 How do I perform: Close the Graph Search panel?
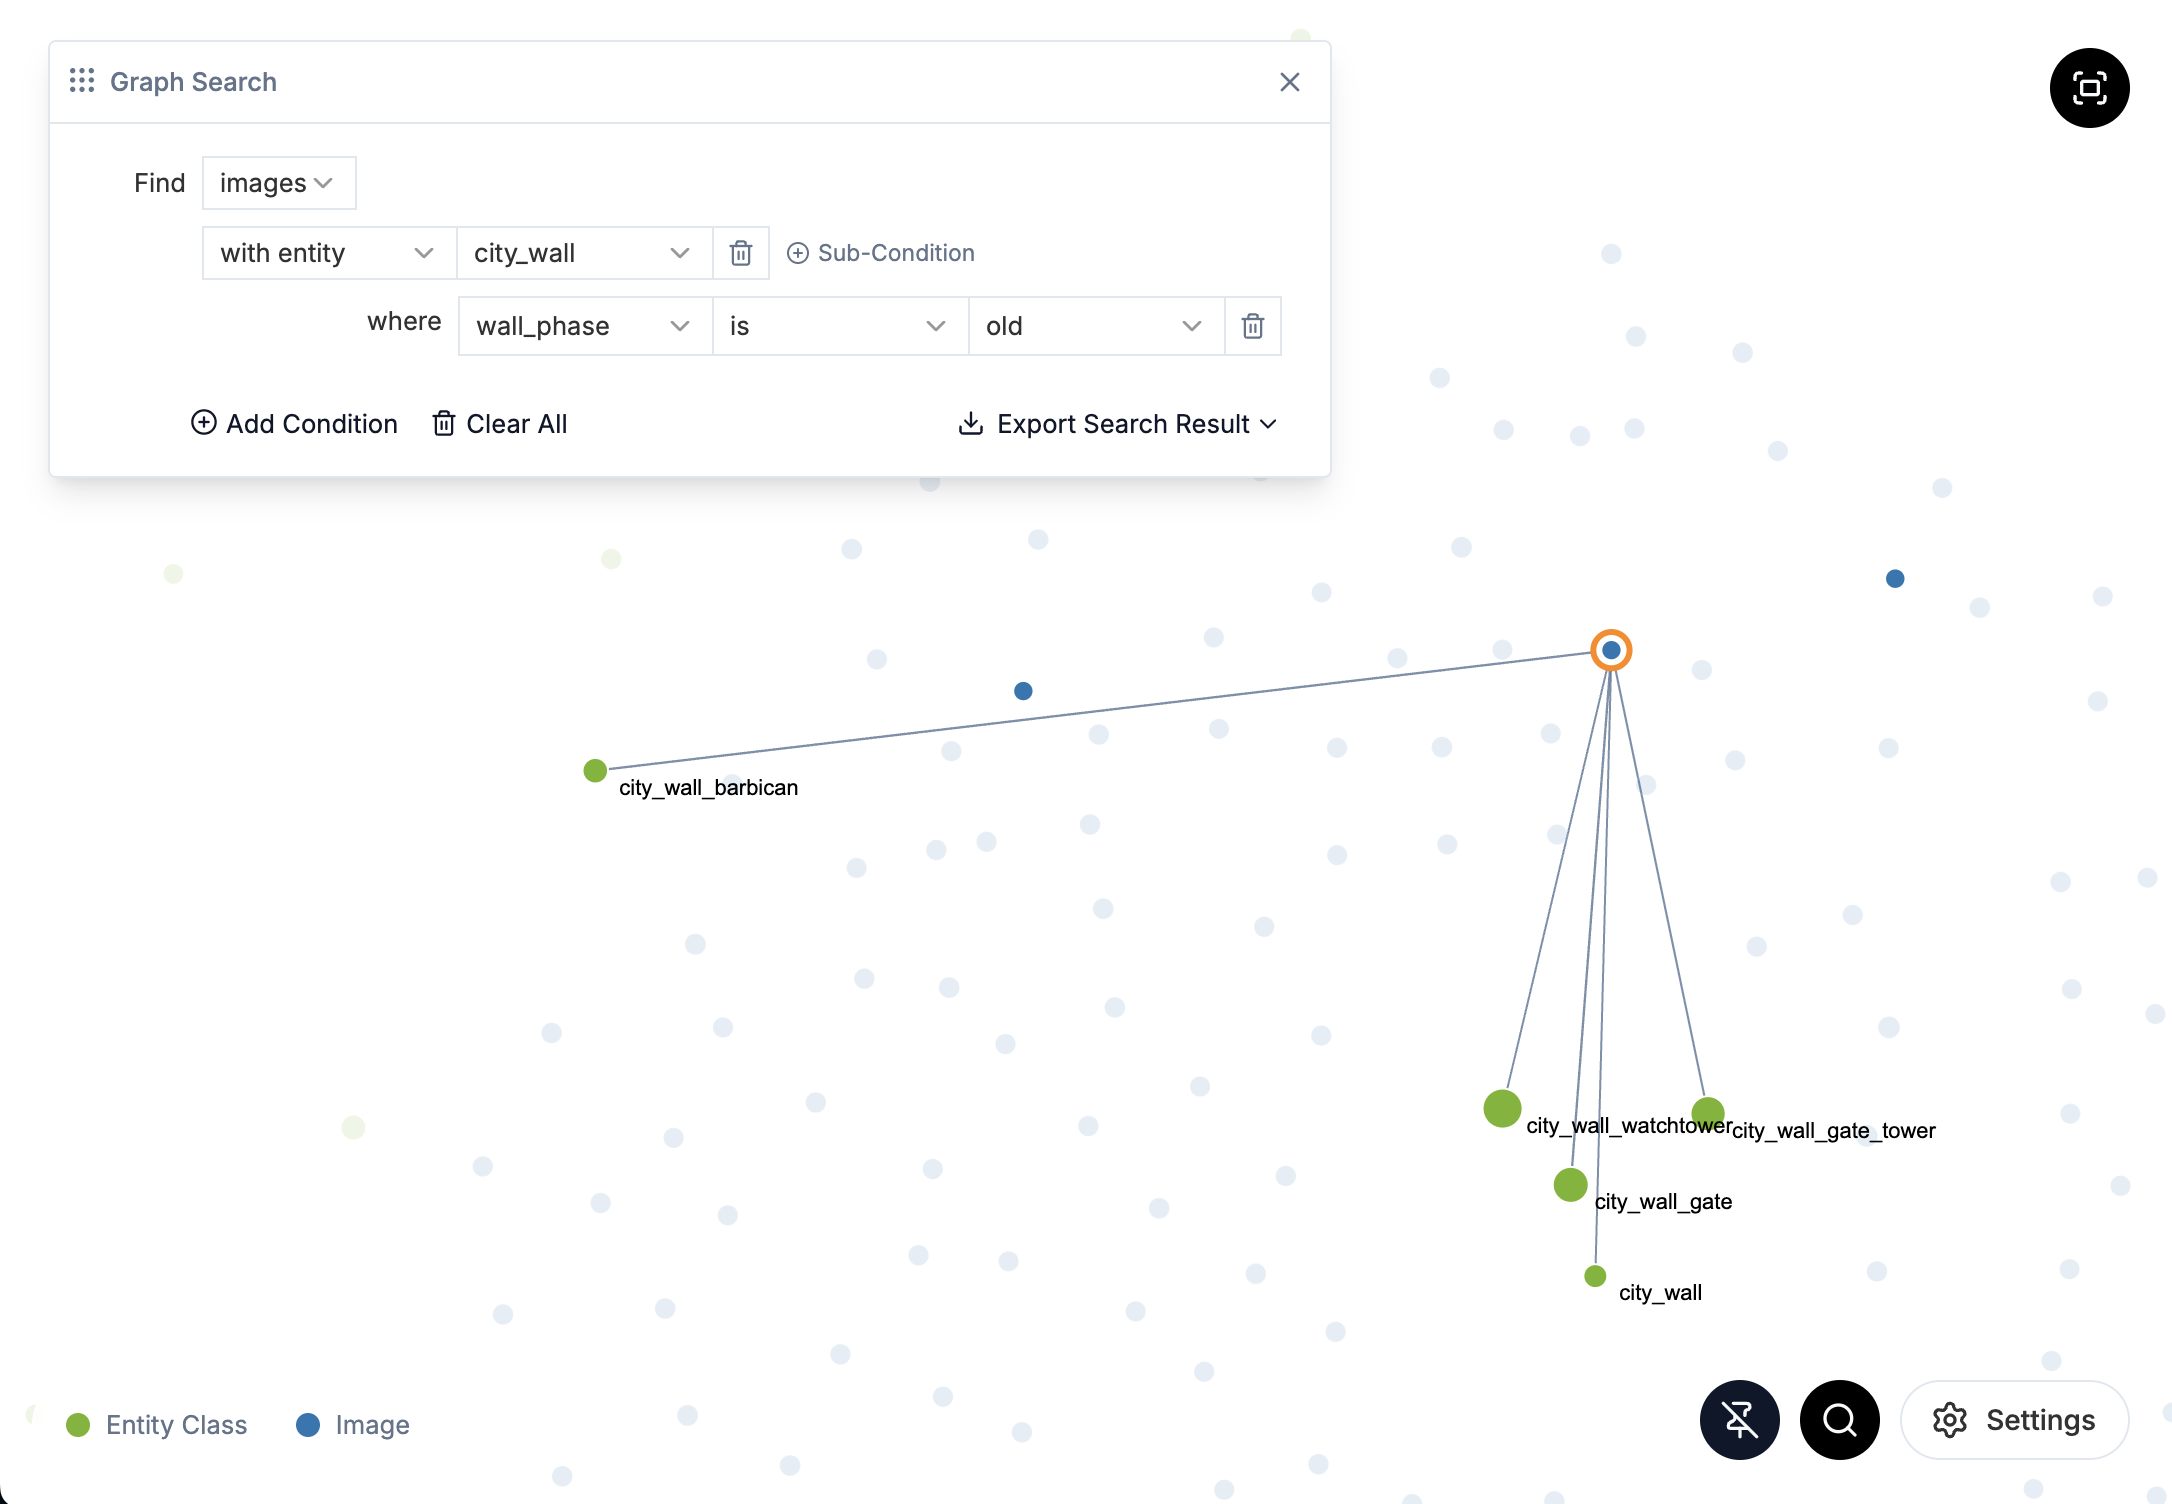point(1289,82)
